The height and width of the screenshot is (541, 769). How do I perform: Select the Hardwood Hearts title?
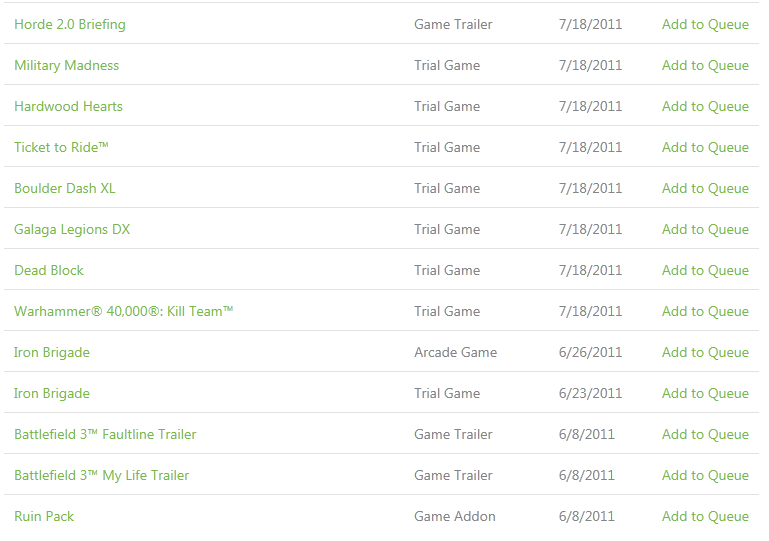68,106
